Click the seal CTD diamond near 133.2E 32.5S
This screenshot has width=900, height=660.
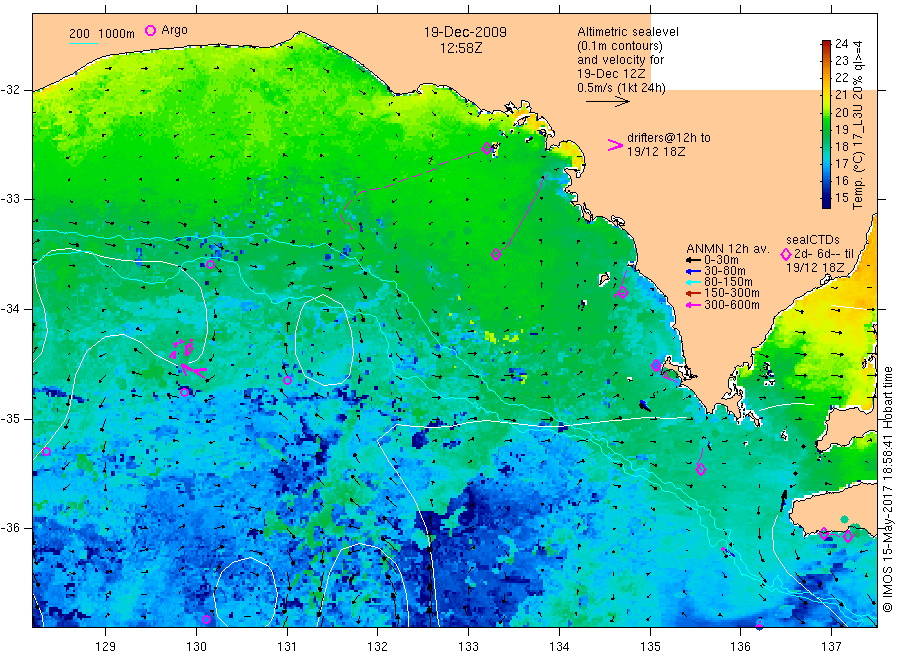coord(487,148)
